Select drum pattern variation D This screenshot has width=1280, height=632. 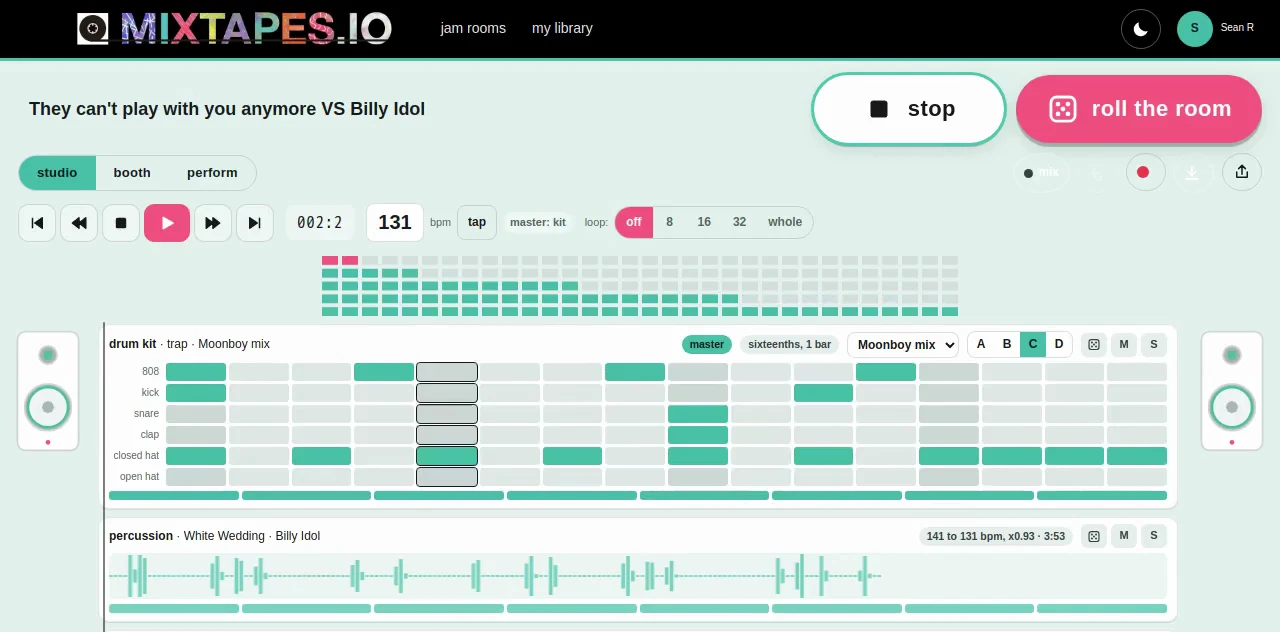click(x=1059, y=344)
